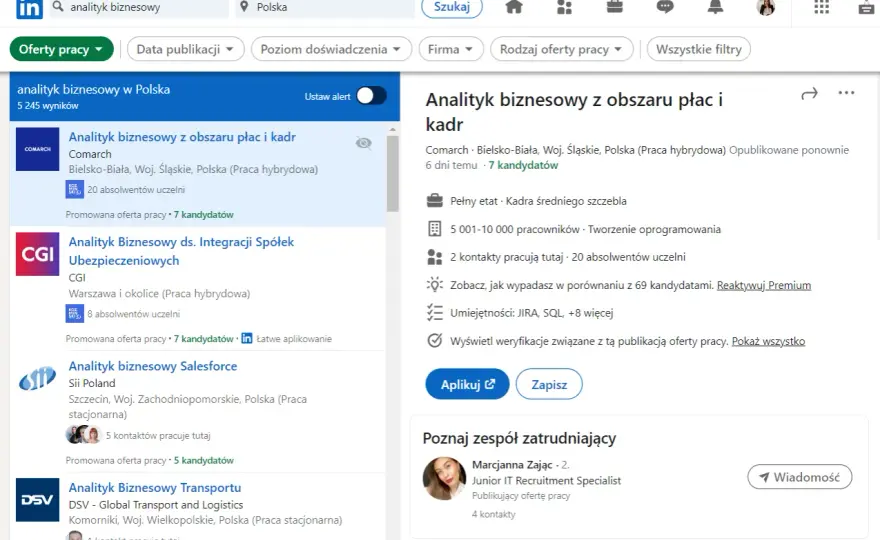
Task: Expand the Rodzaj oferty pracy filter
Action: pyautogui.click(x=562, y=49)
